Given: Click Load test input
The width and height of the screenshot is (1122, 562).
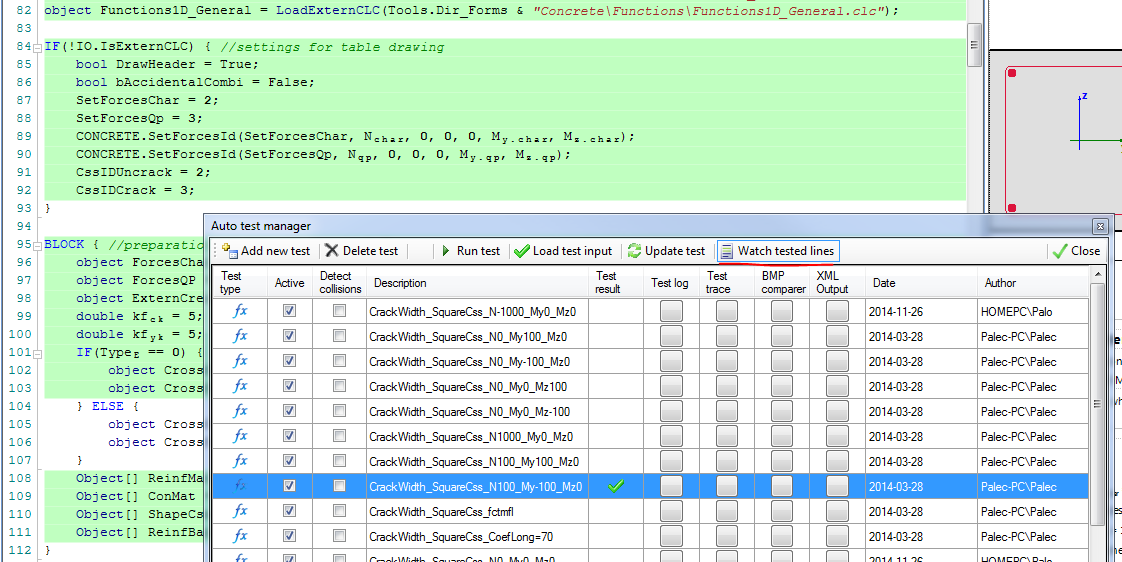Looking at the screenshot, I should pyautogui.click(x=563, y=251).
